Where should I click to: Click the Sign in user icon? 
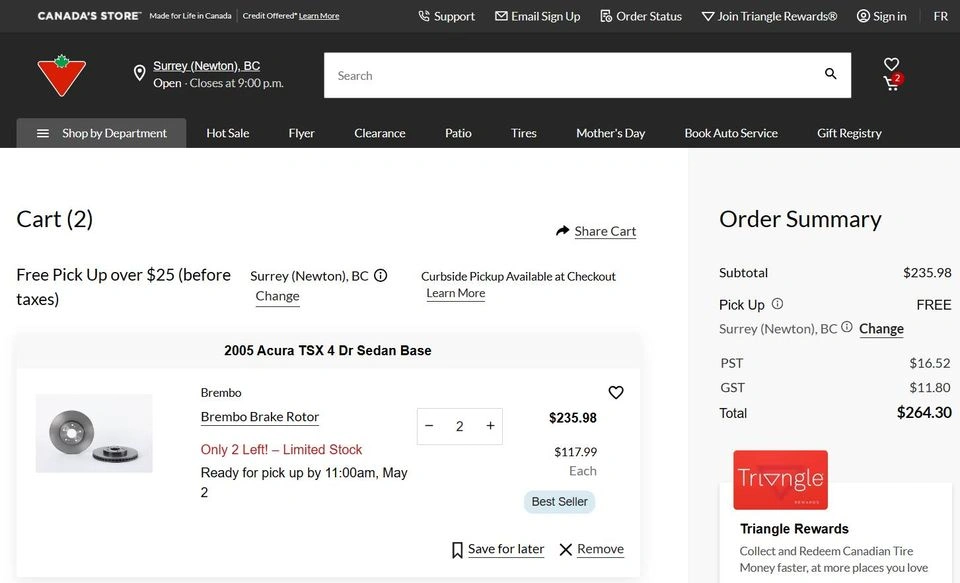[x=863, y=16]
